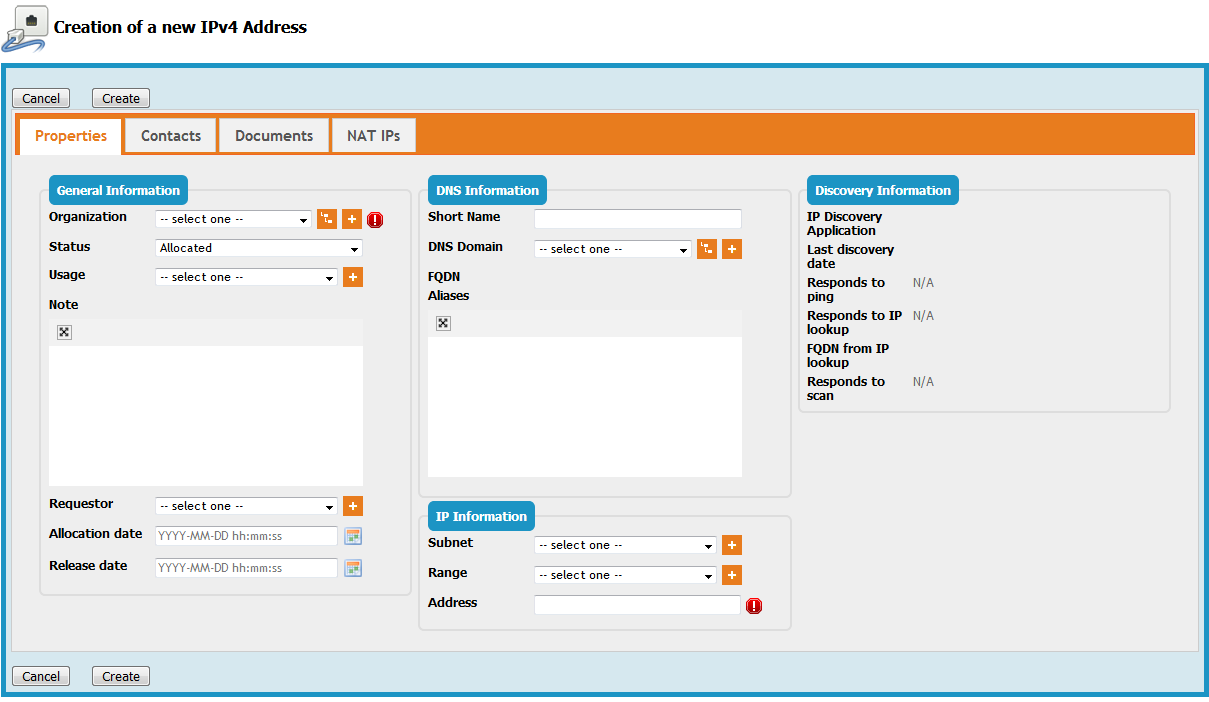Click the plus icon next to Organization
Viewport: 1209px width, 702px height.
(x=352, y=219)
